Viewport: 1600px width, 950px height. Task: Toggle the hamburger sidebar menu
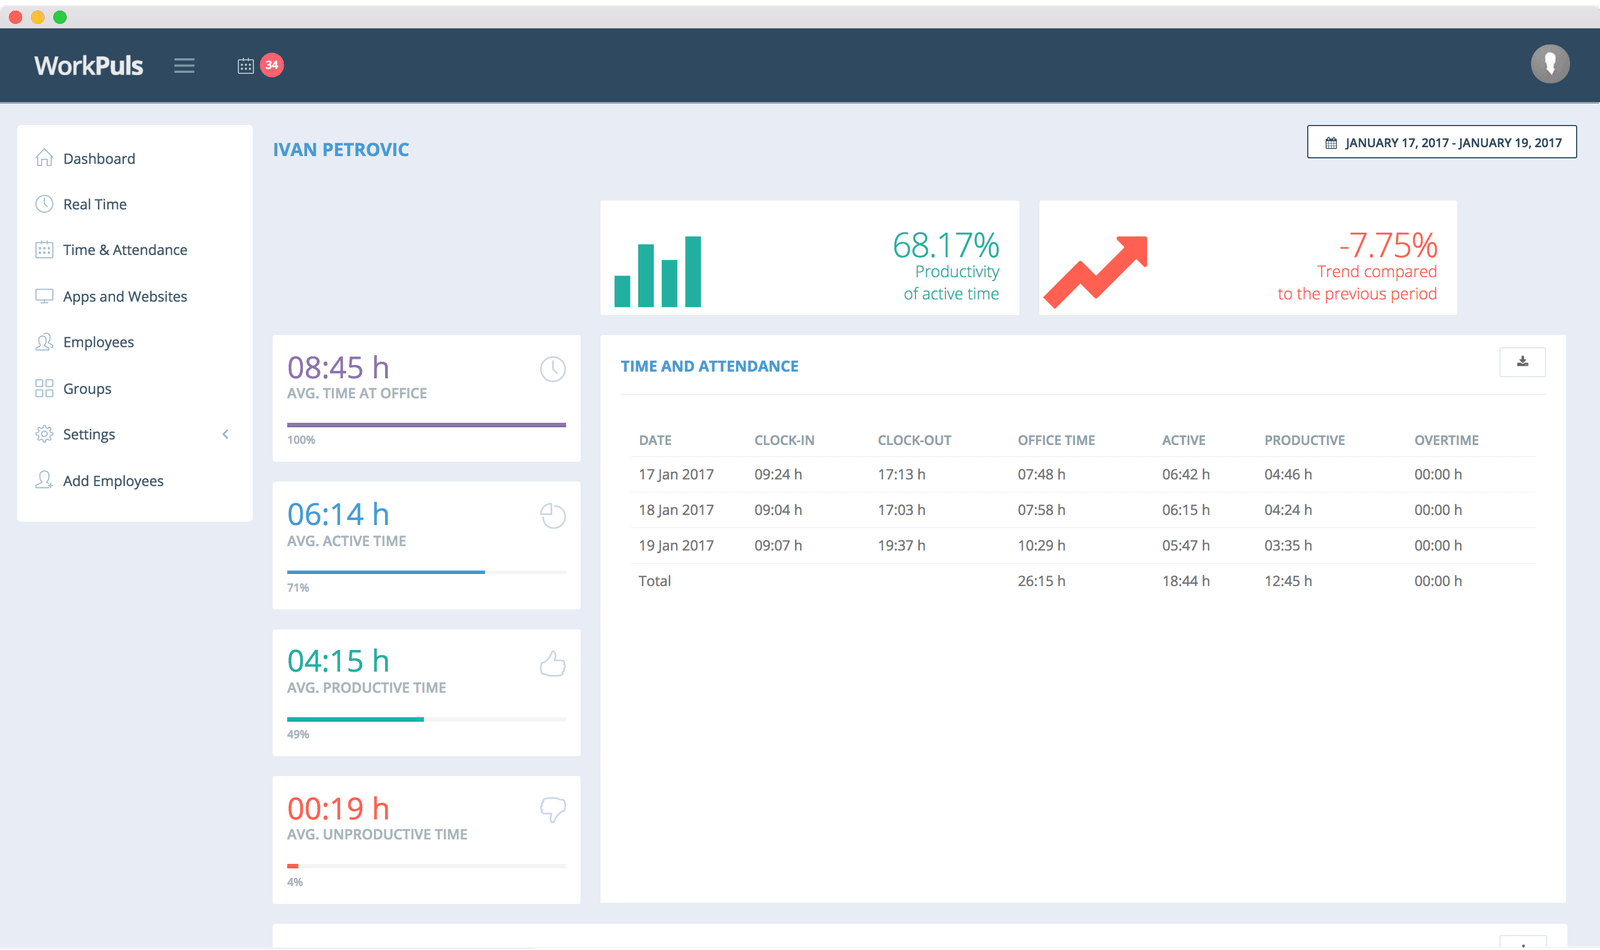(184, 66)
